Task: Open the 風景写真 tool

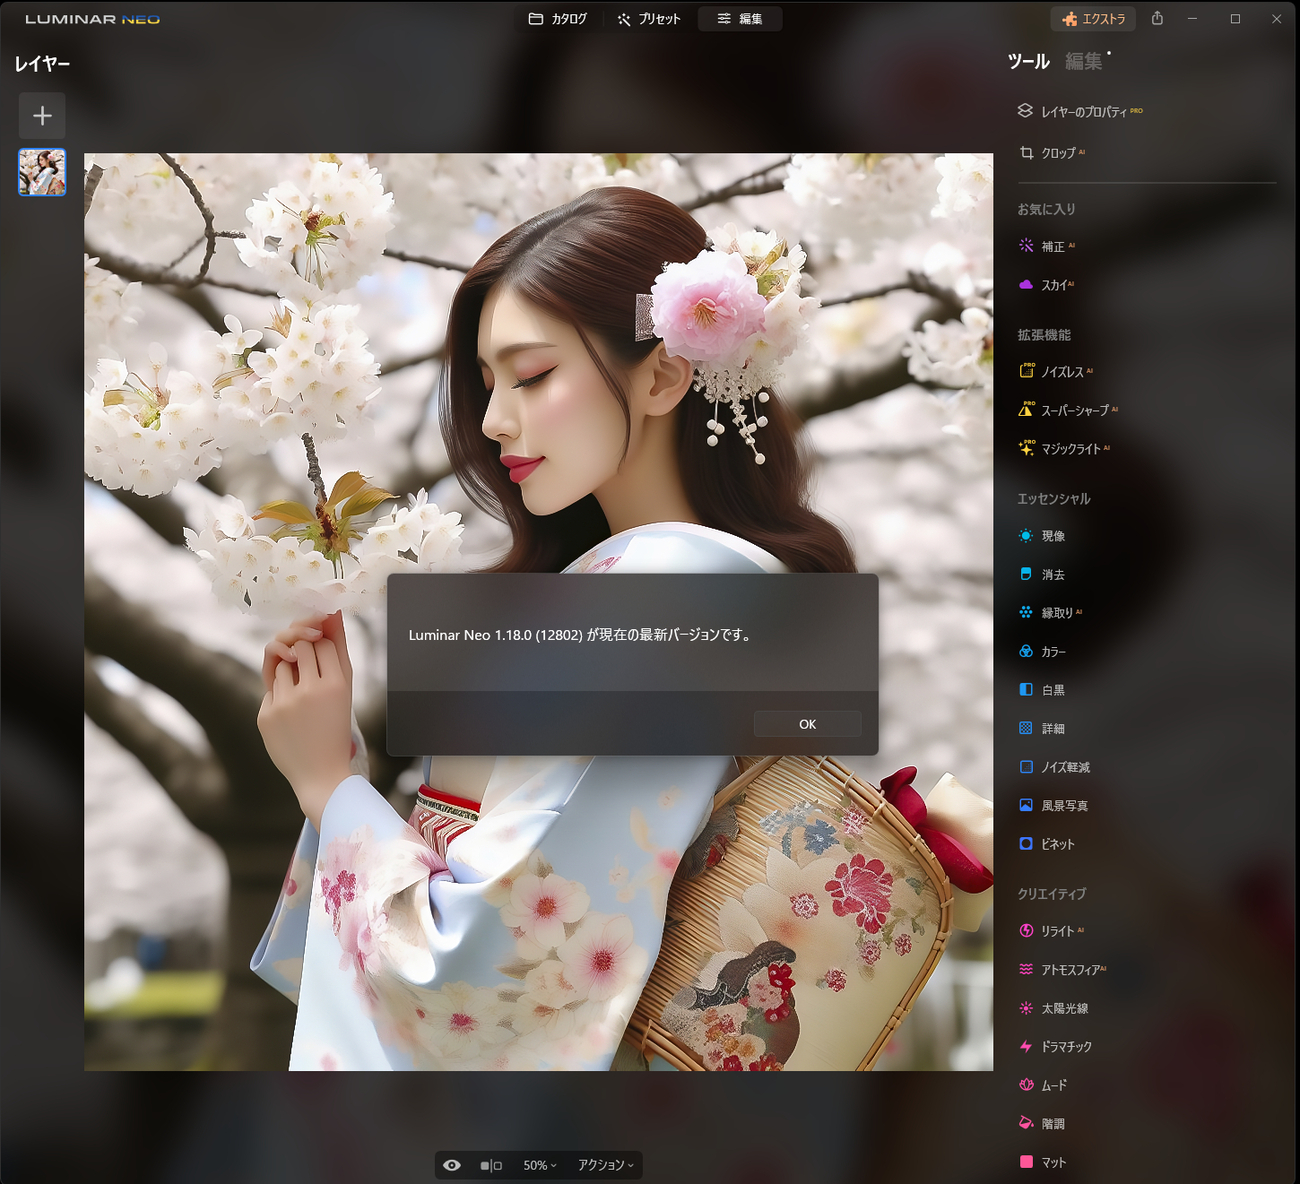Action: point(1053,806)
